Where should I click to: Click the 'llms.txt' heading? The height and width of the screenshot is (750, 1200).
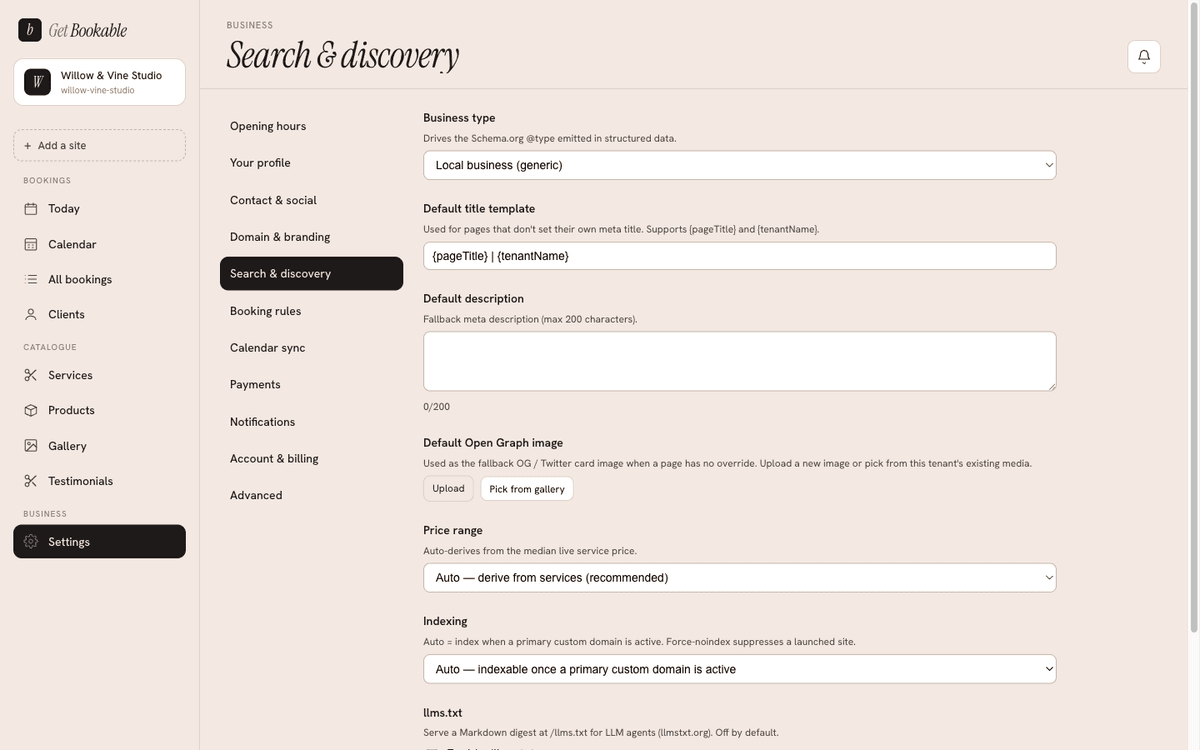[443, 713]
